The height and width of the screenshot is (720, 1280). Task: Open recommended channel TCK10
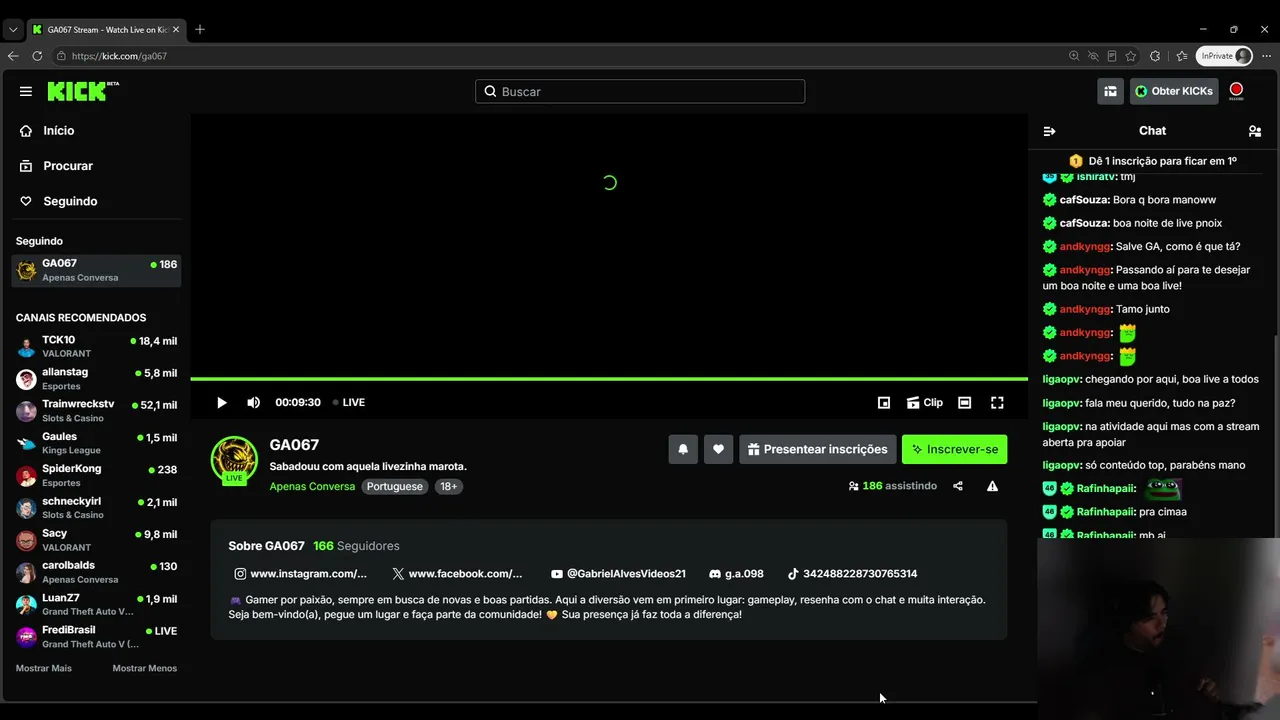tap(96, 346)
